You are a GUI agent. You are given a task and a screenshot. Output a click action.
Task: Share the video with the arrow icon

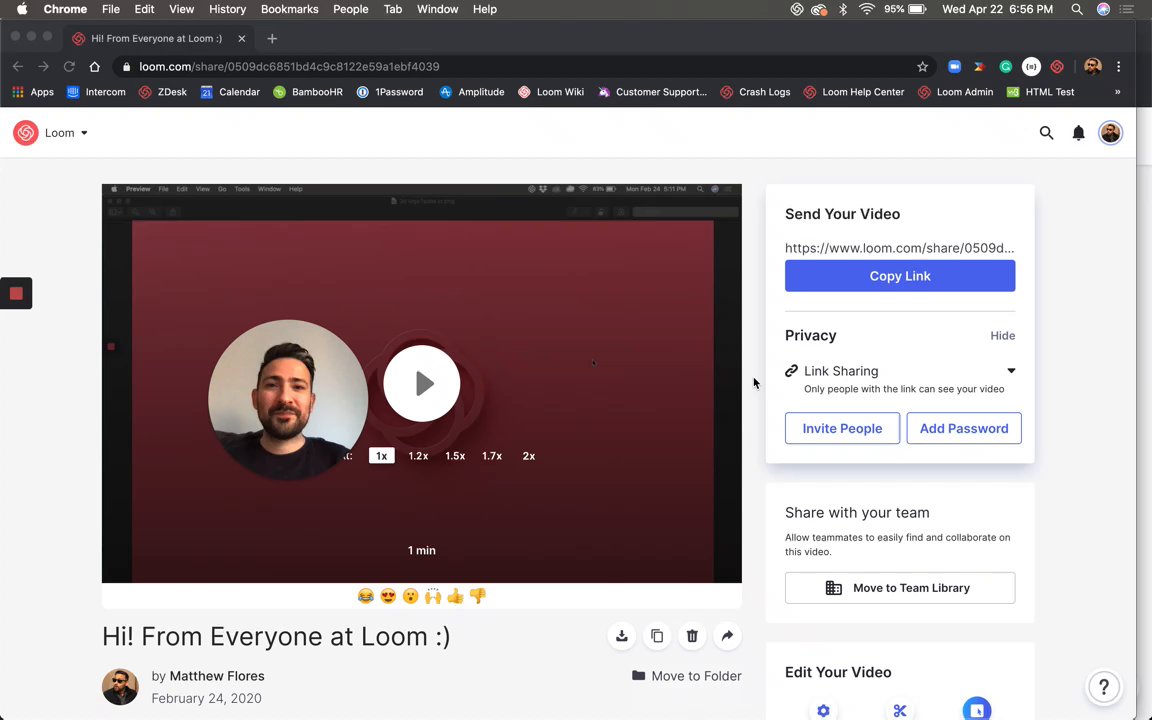pyautogui.click(x=727, y=636)
